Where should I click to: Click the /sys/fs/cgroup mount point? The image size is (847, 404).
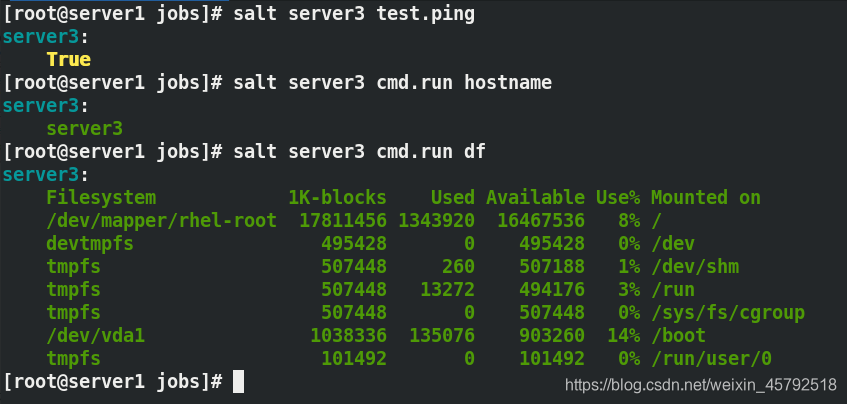pyautogui.click(x=728, y=313)
